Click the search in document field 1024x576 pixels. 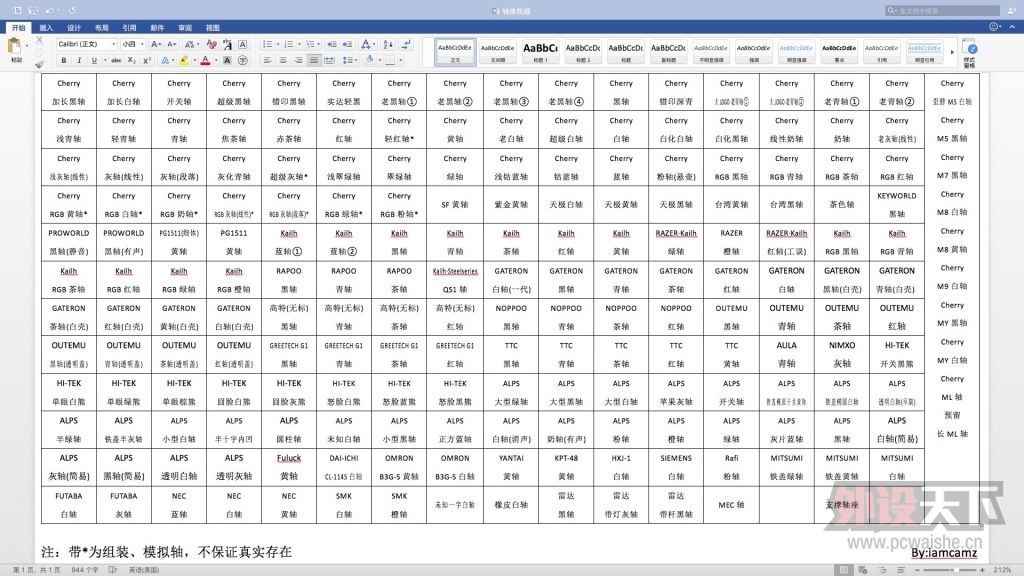[x=942, y=10]
